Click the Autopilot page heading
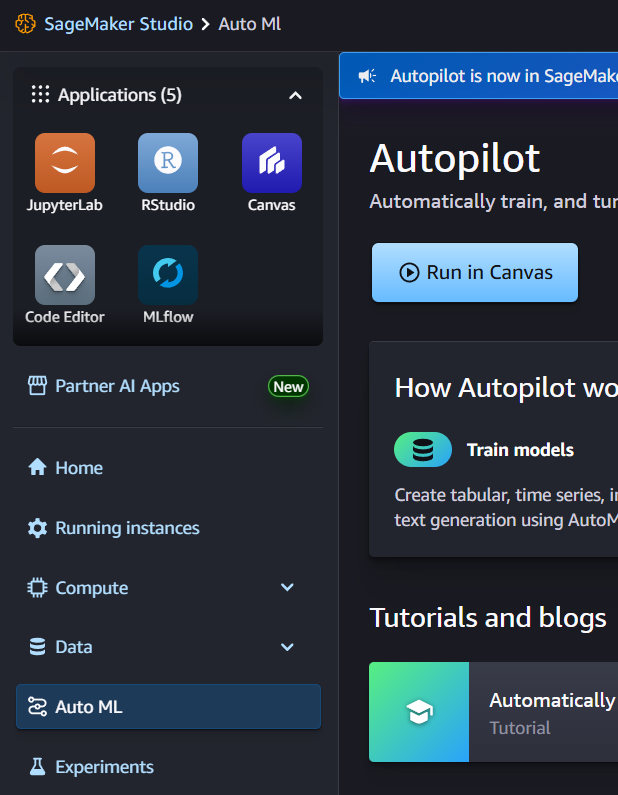The height and width of the screenshot is (795, 618). click(455, 158)
